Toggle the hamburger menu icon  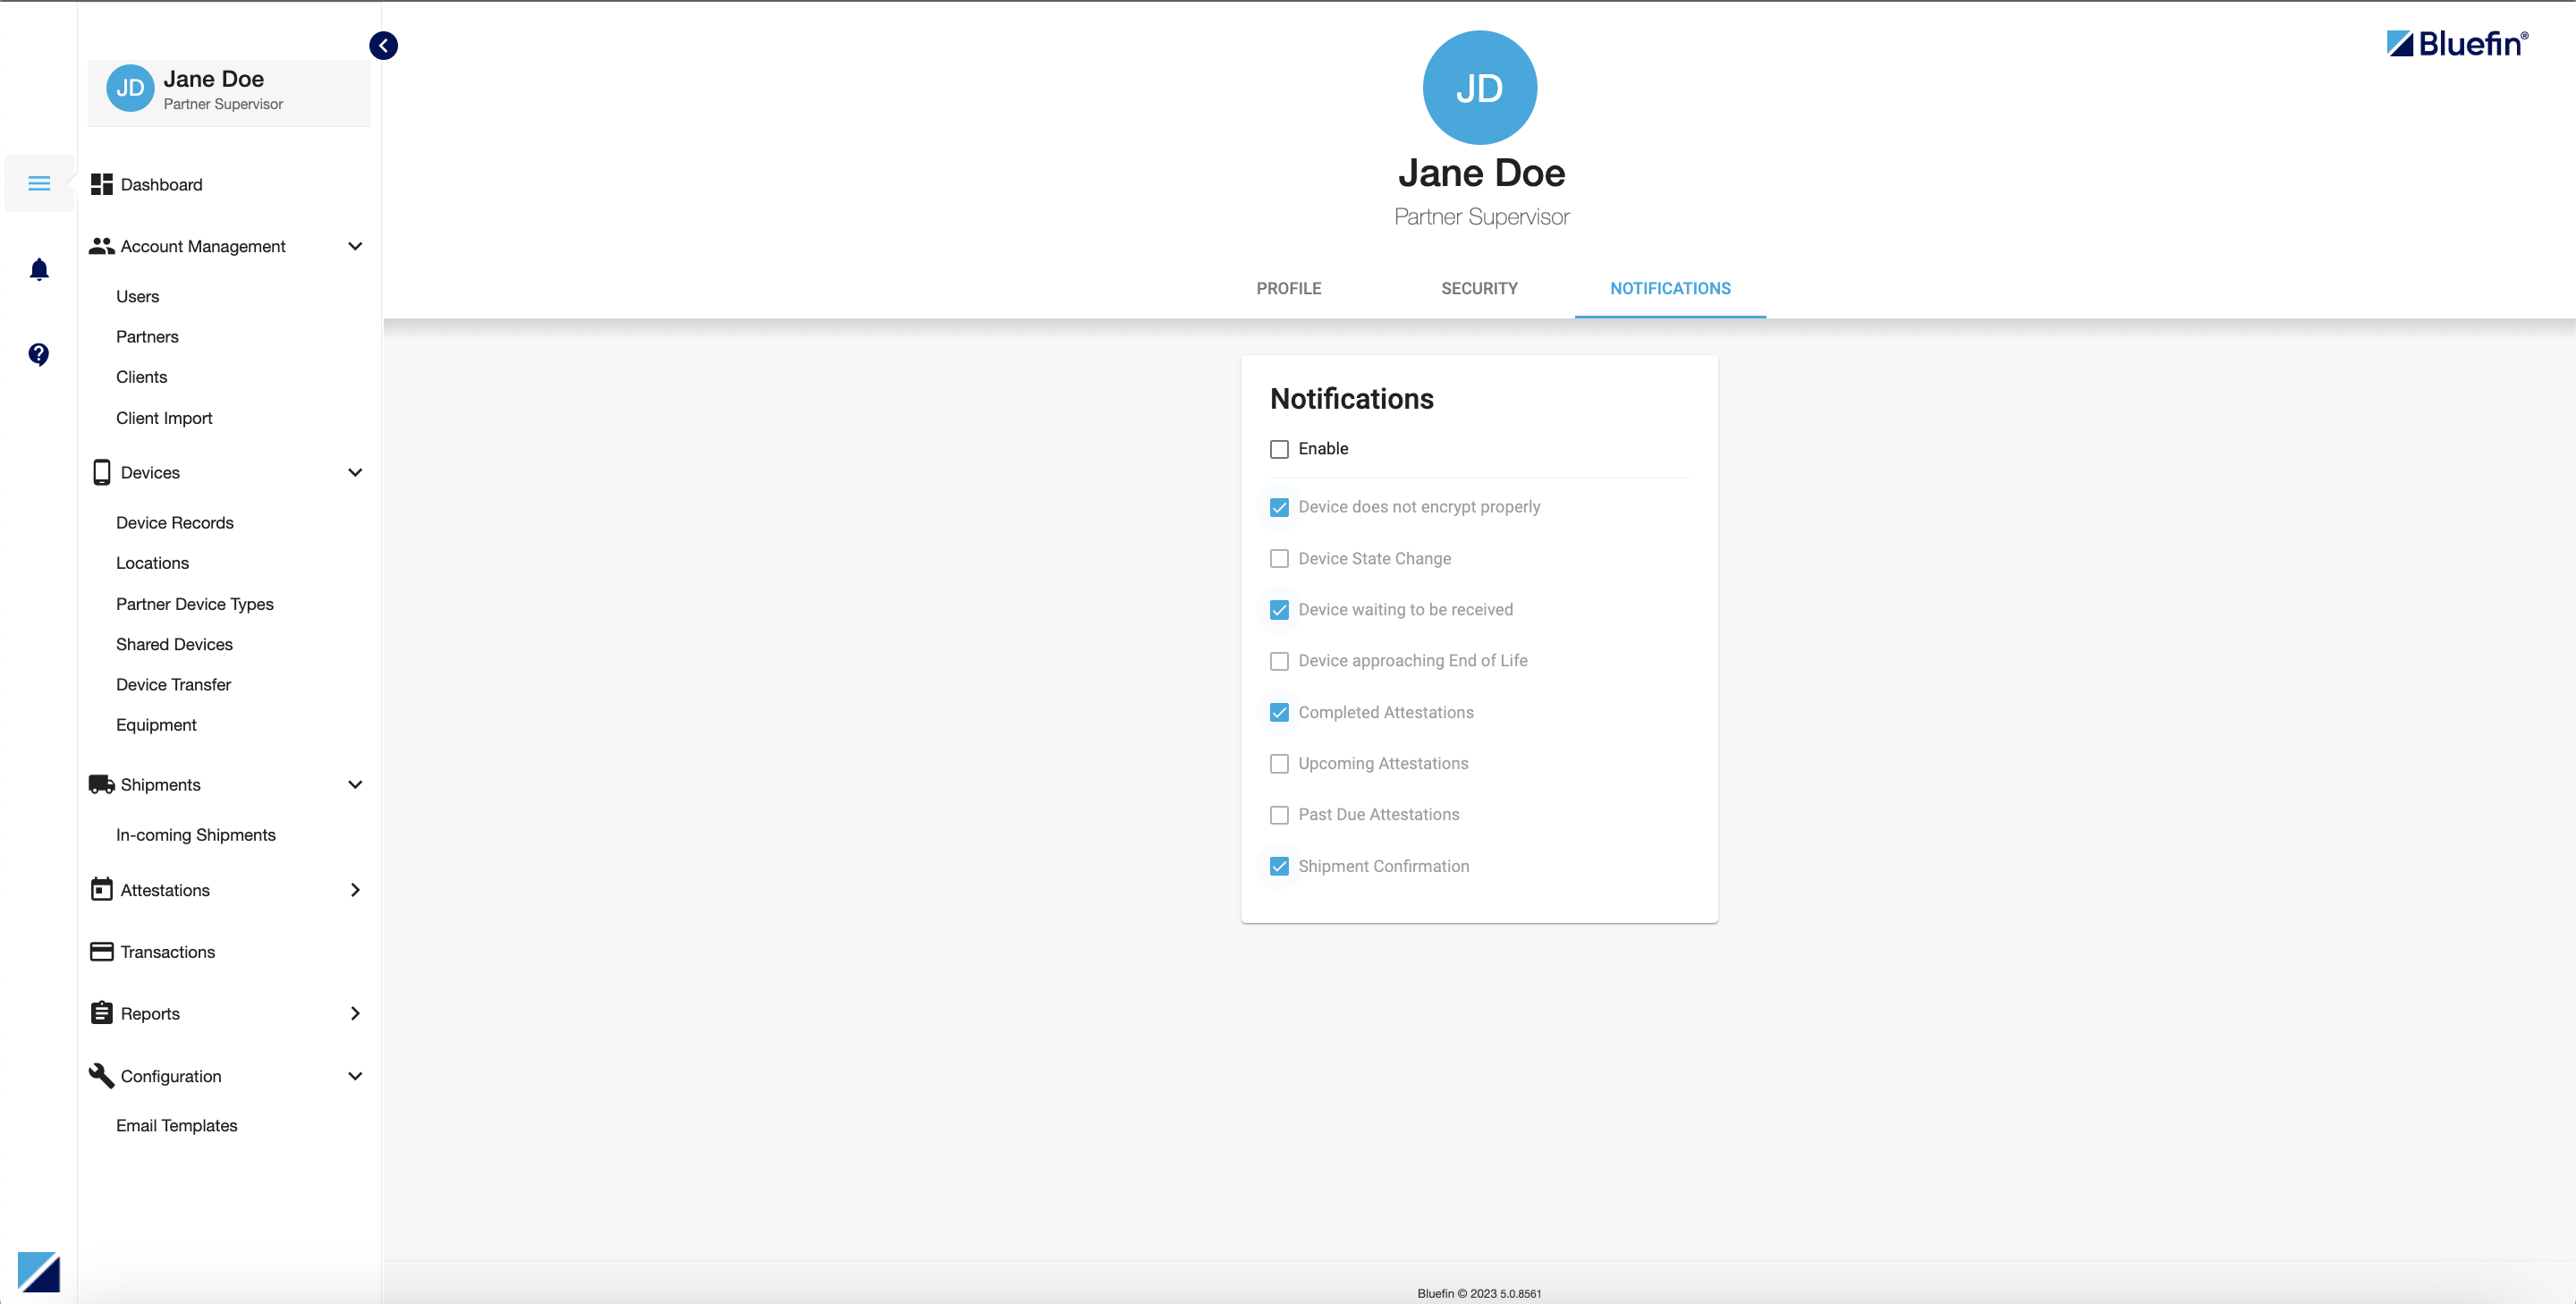tap(39, 183)
